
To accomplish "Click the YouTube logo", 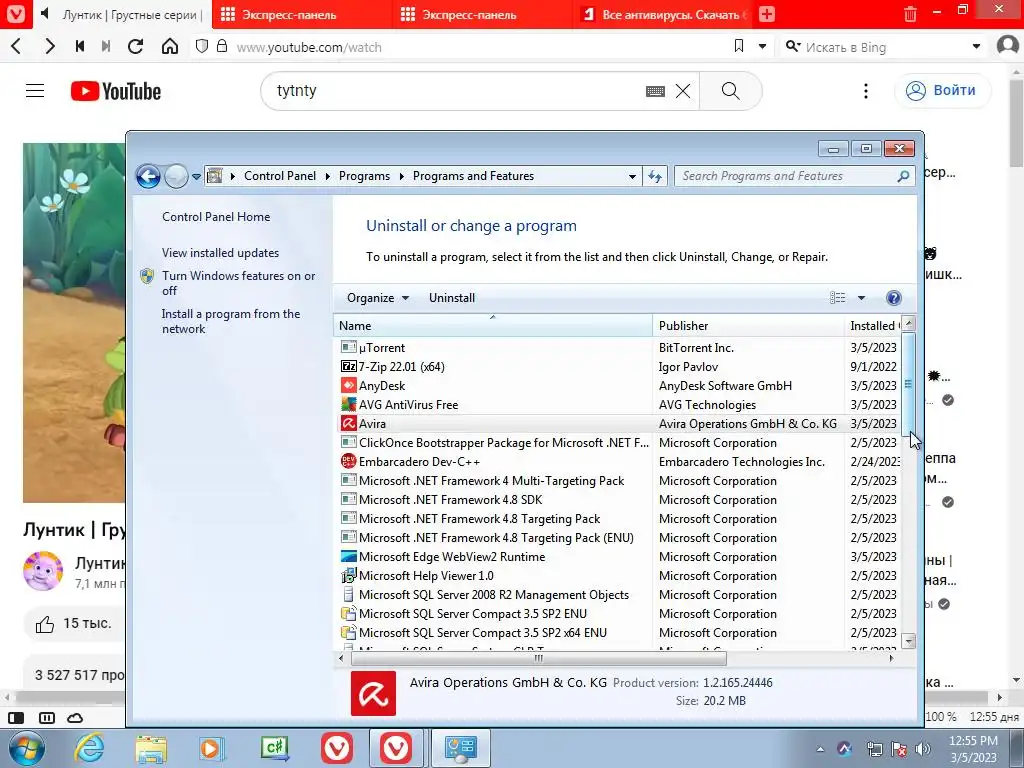I will (116, 91).
